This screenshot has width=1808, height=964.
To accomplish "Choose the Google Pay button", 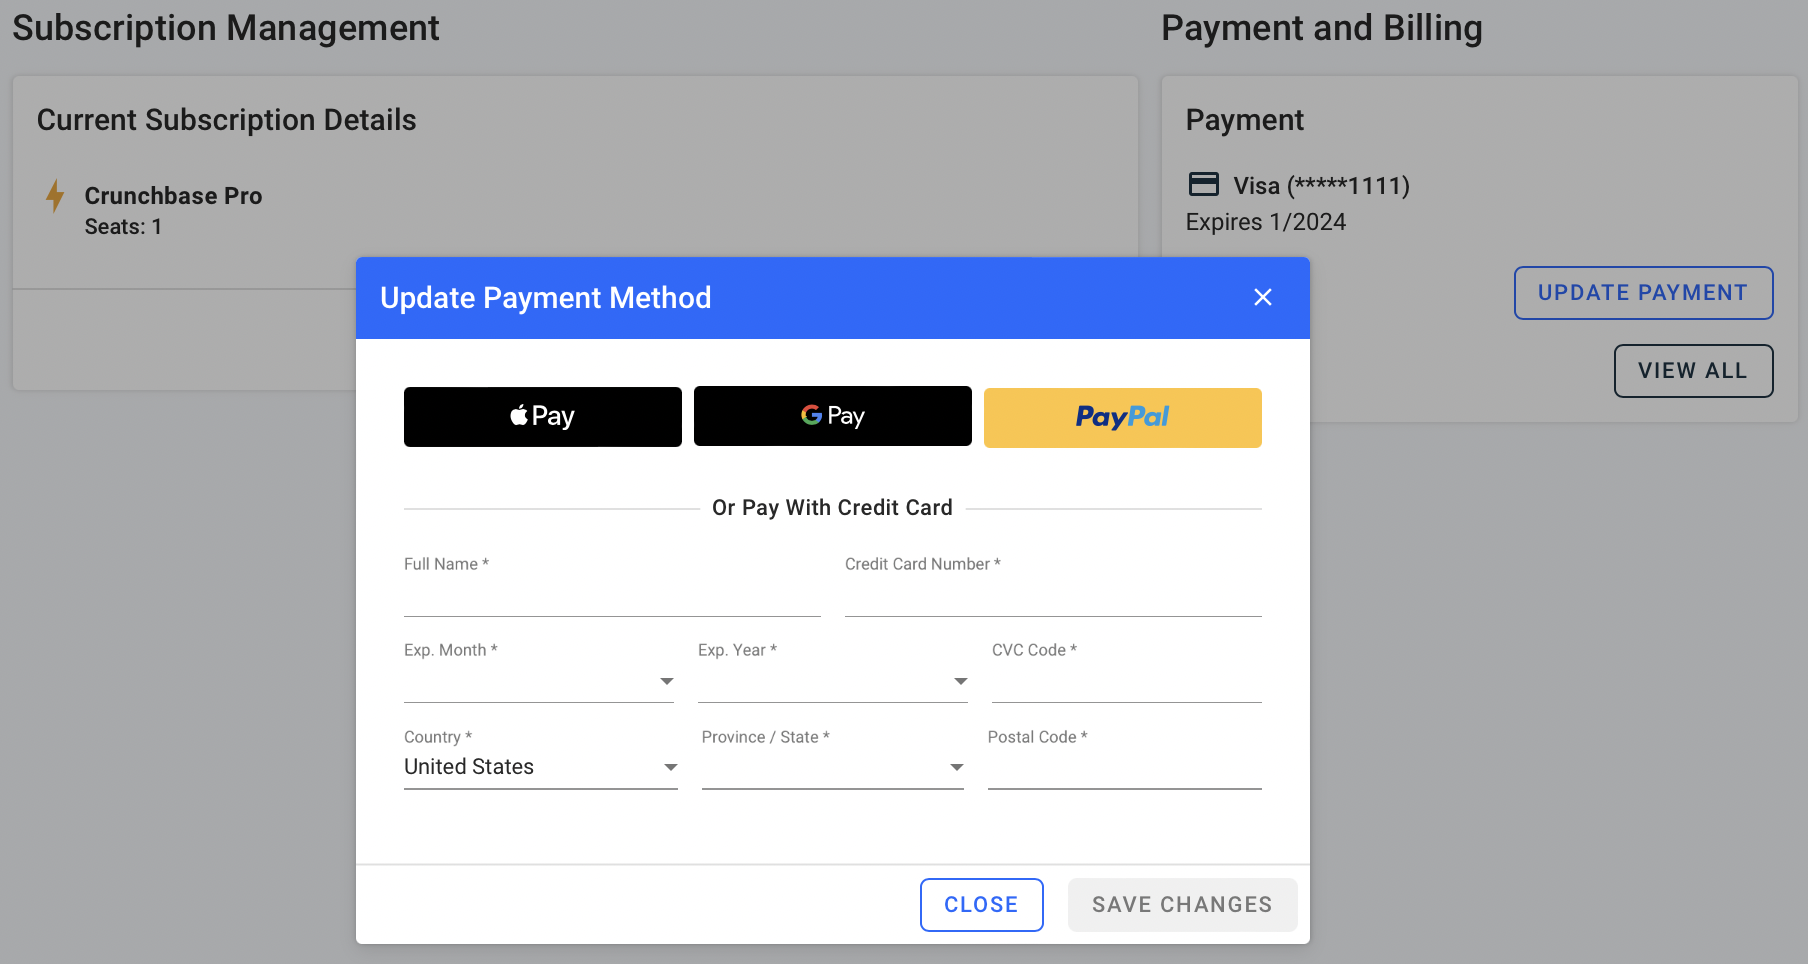I will point(833,416).
